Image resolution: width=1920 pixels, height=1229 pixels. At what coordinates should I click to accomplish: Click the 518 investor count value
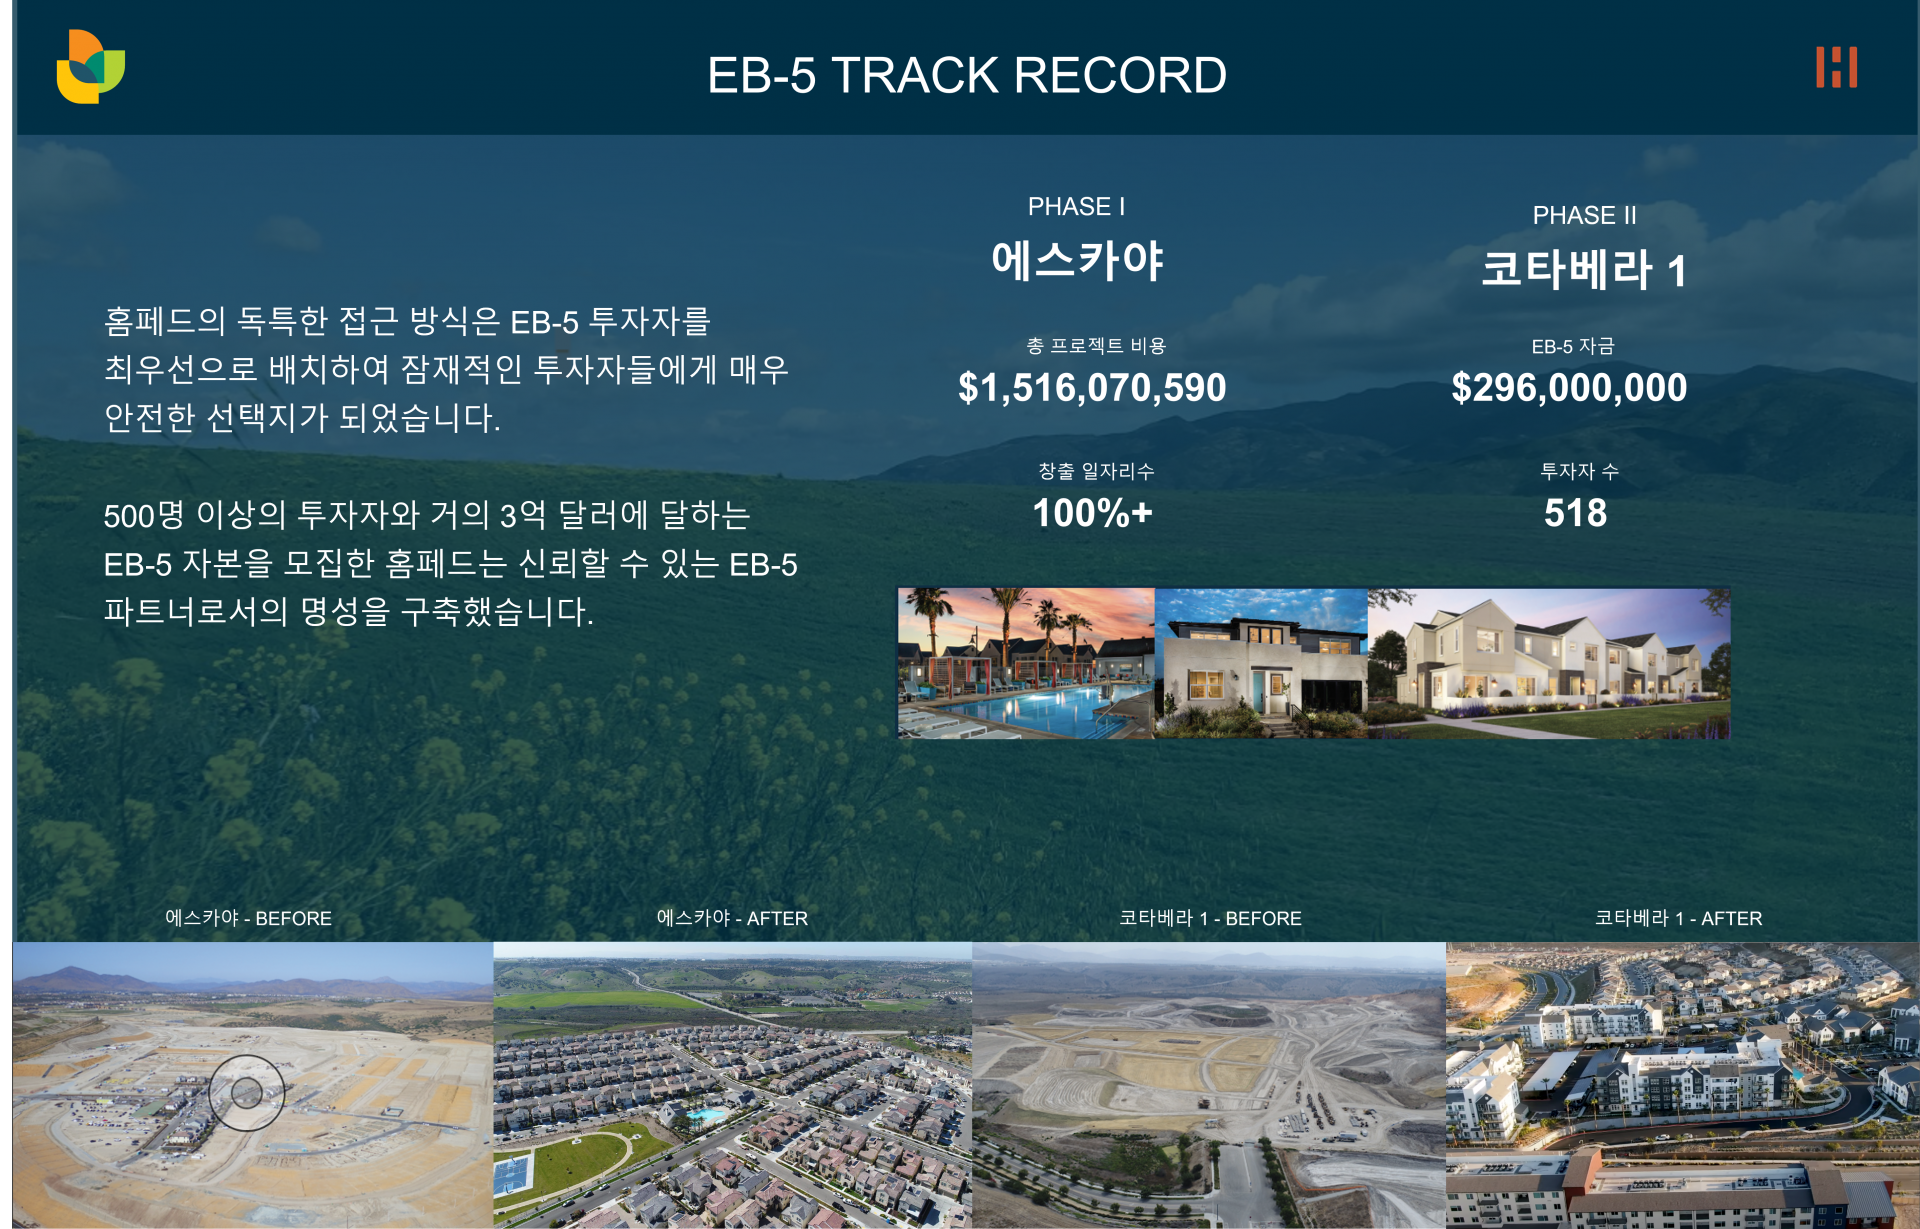click(1575, 513)
